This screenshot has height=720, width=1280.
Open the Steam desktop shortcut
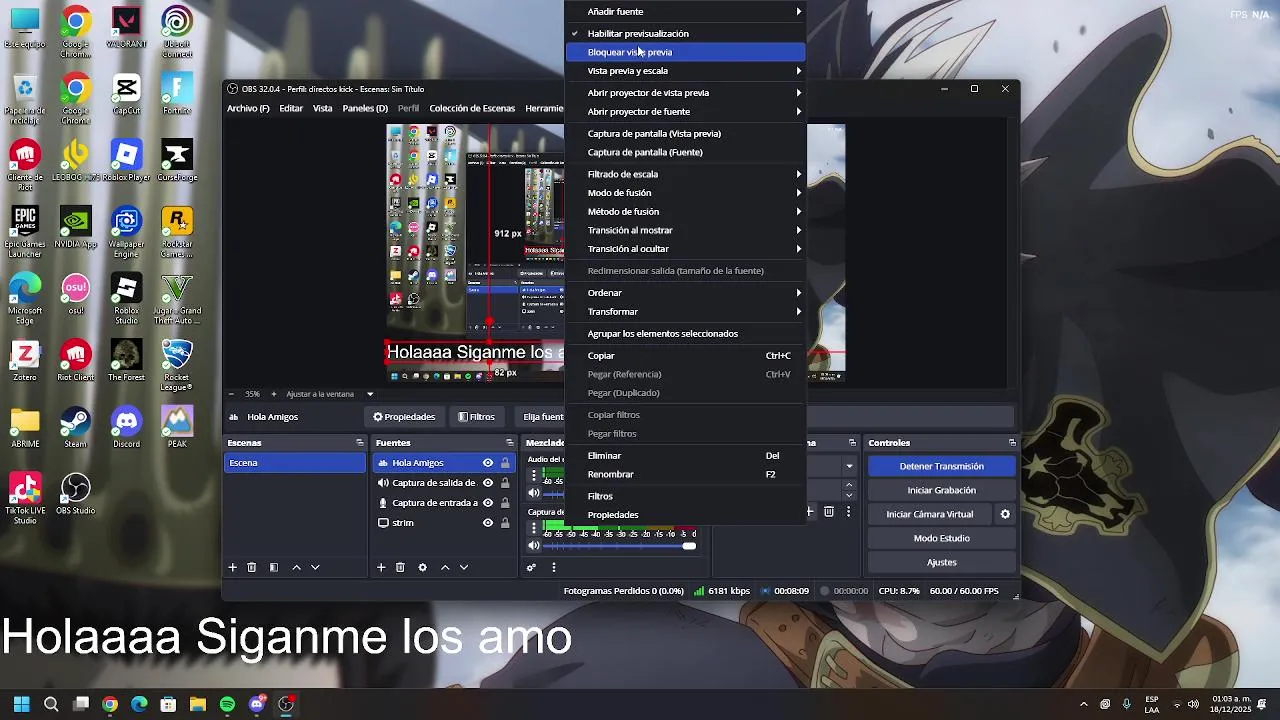tap(75, 426)
